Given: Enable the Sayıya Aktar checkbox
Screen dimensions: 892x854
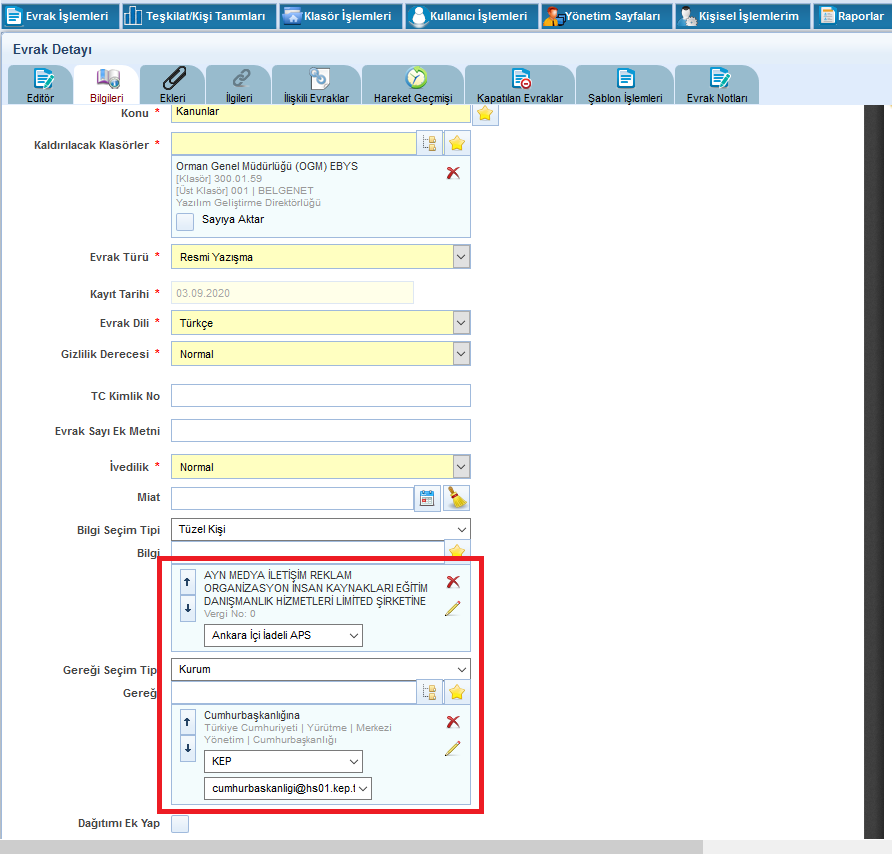Looking at the screenshot, I should tap(185, 221).
